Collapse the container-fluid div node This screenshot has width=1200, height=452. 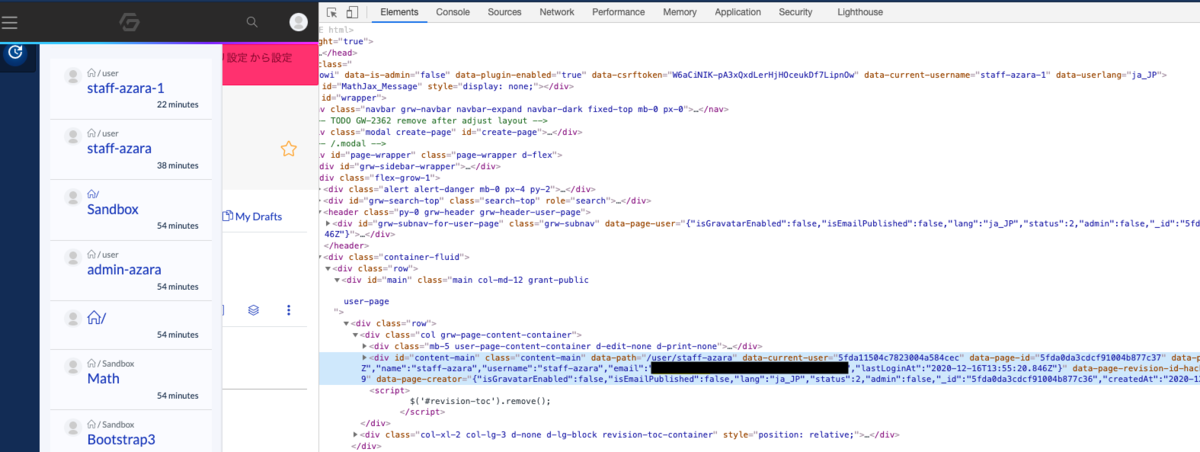[x=322, y=255]
